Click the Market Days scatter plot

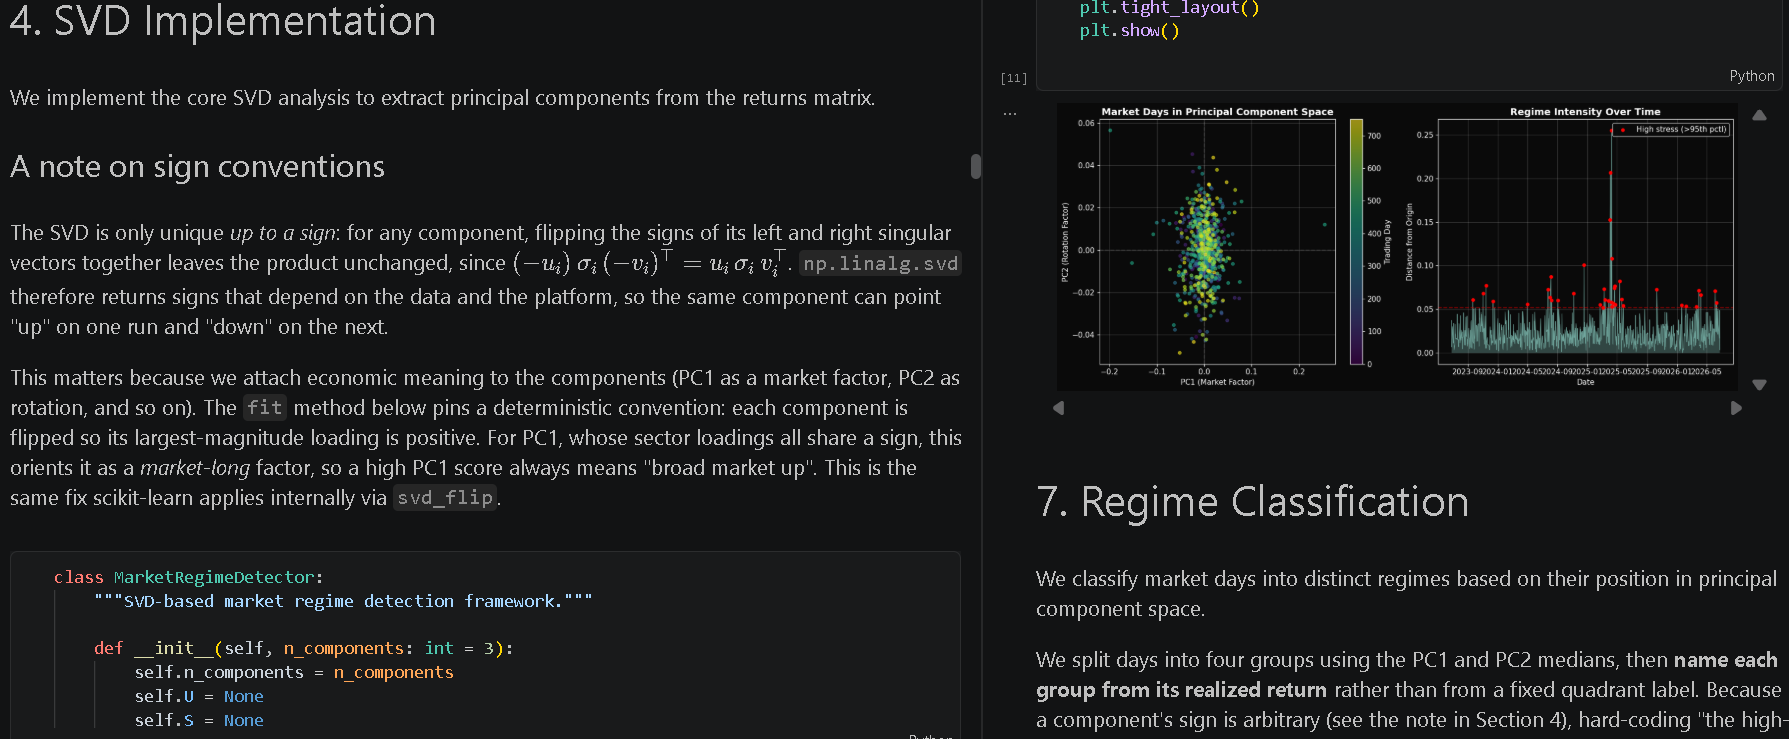pos(1217,243)
